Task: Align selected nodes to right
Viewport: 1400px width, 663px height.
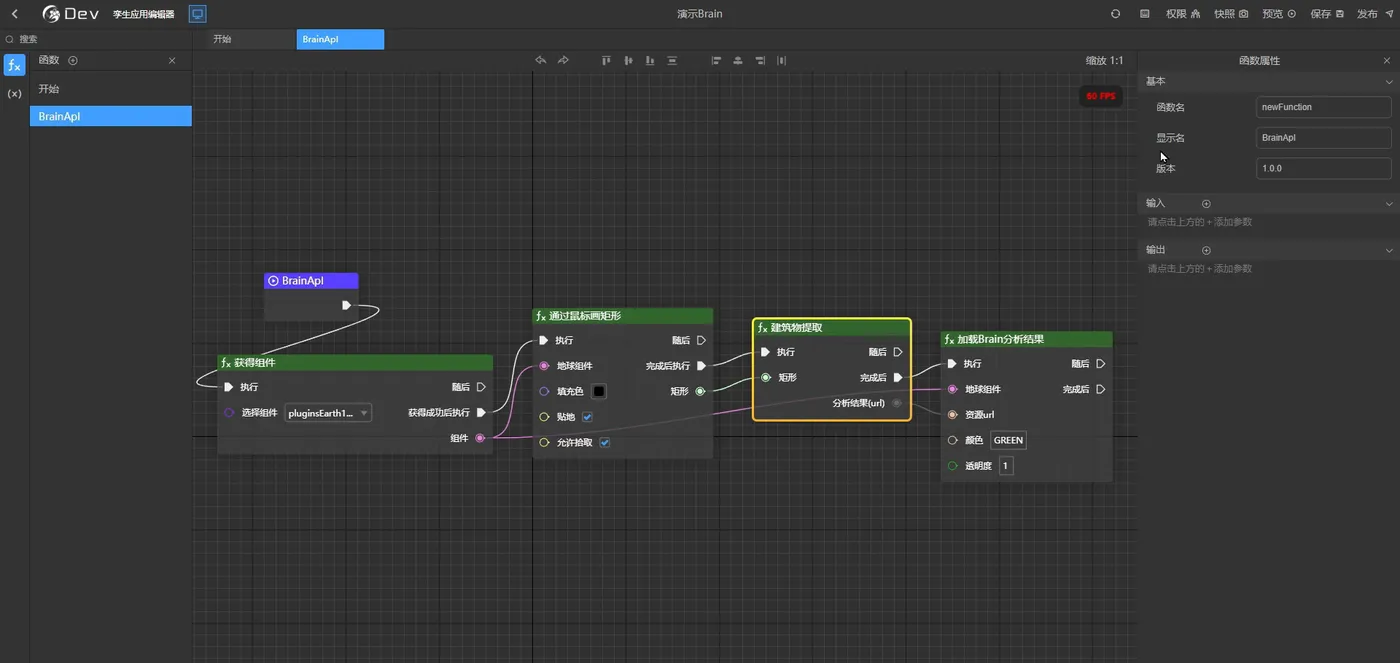Action: 760,61
